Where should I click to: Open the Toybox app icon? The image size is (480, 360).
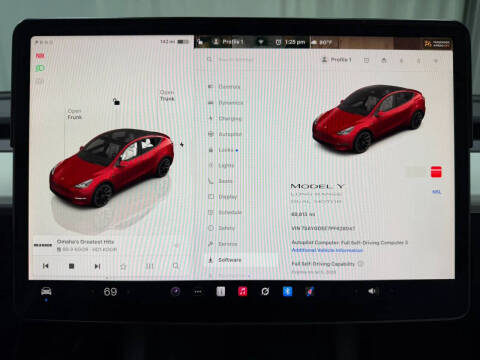tap(310, 292)
